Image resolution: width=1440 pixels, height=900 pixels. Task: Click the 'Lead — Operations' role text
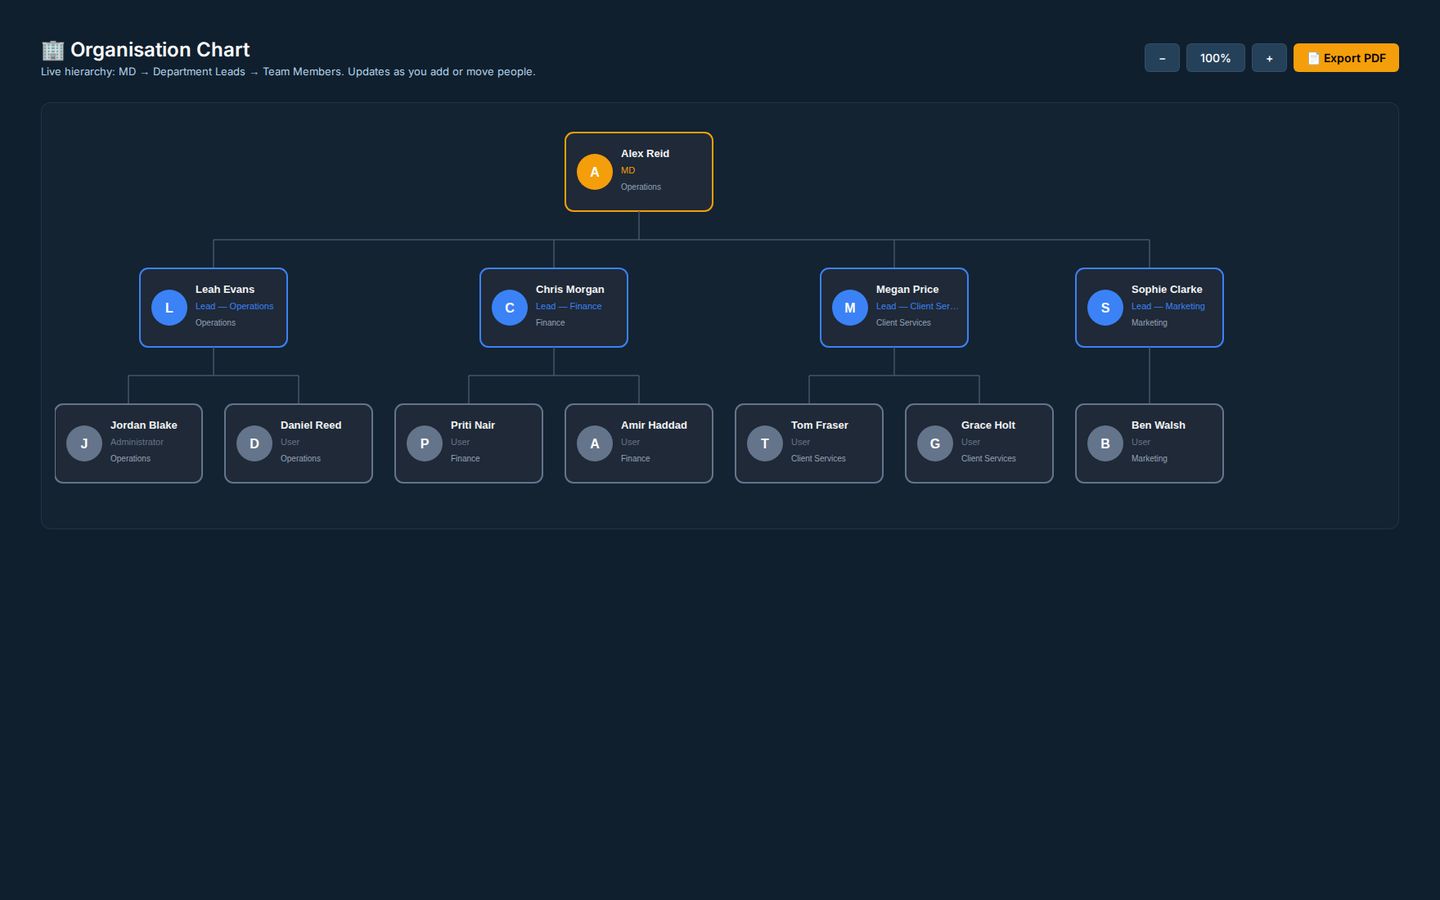234,307
